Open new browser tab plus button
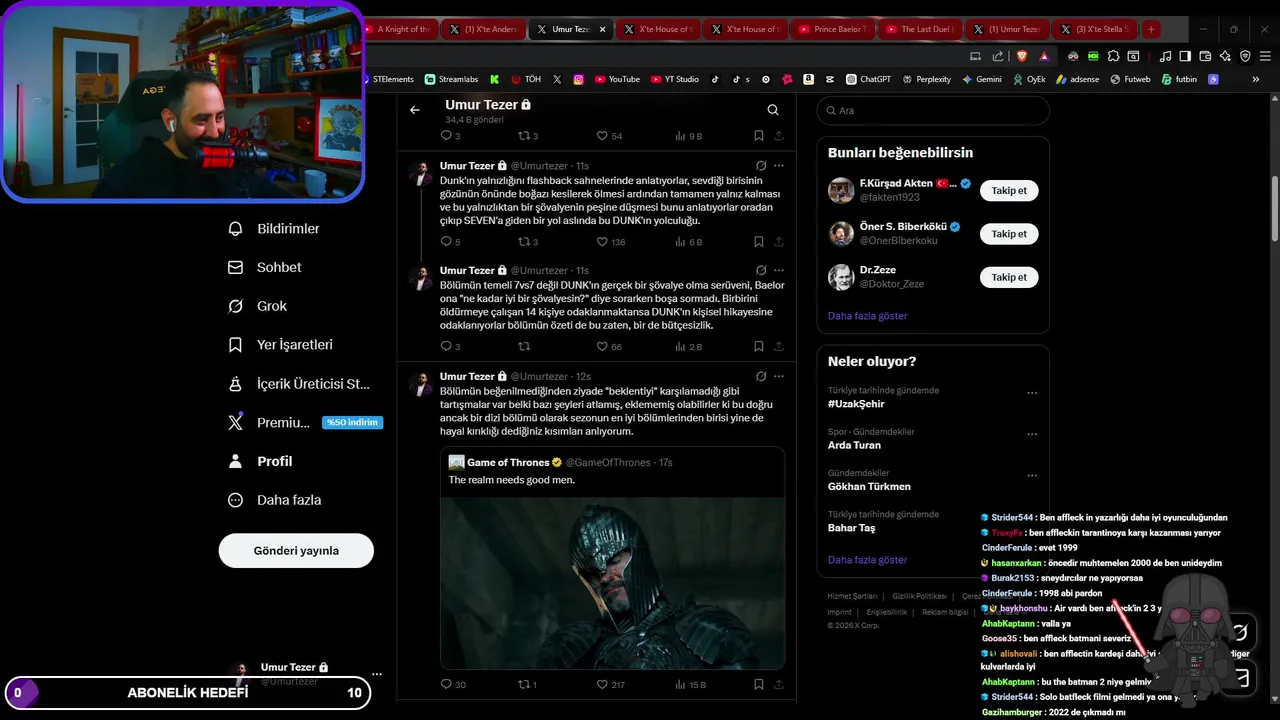 point(1151,29)
